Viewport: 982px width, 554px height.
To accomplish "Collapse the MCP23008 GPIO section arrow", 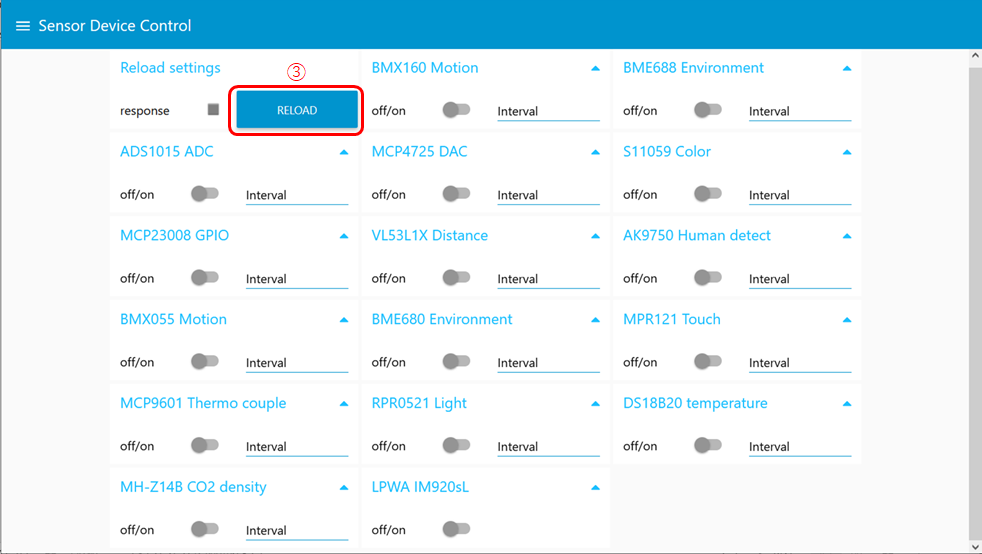I will pyautogui.click(x=344, y=237).
